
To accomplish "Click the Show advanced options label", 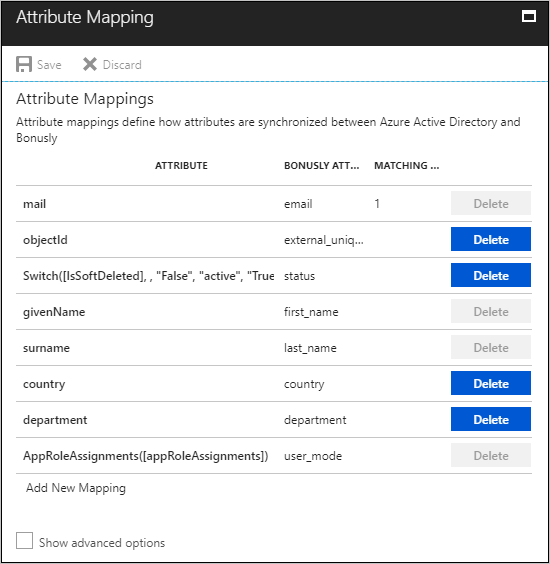I will pyautogui.click(x=102, y=542).
